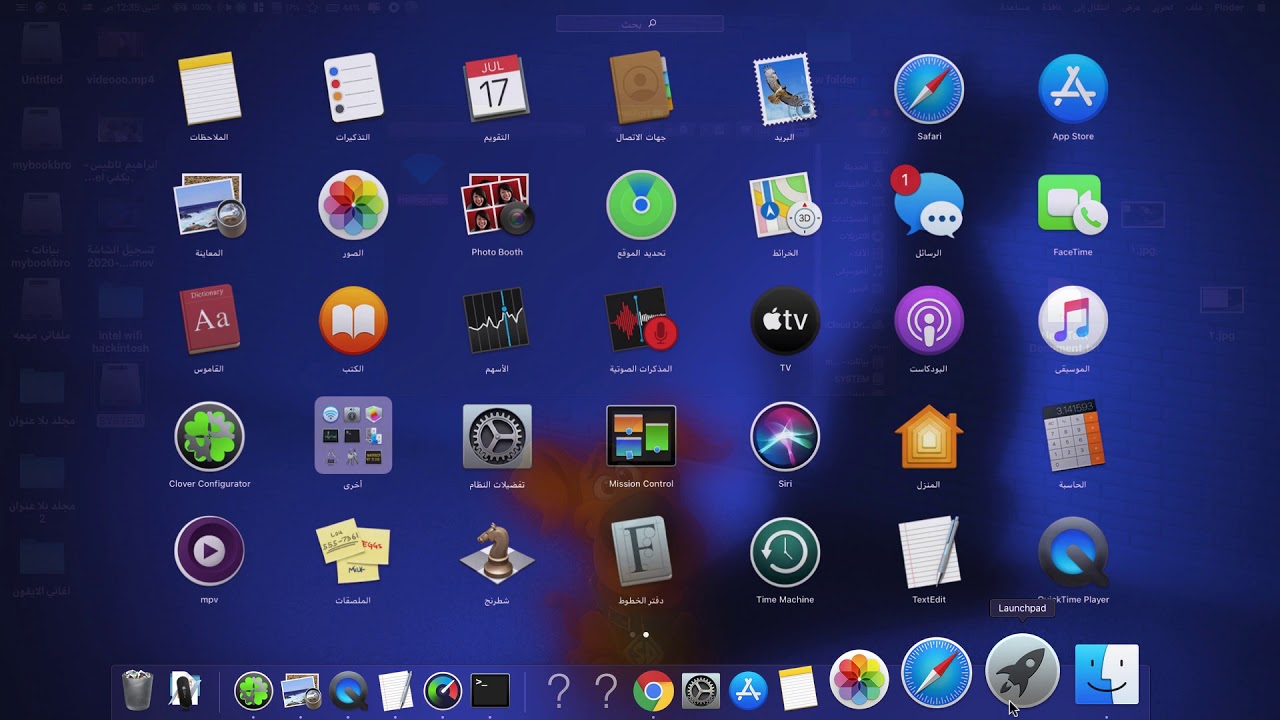1280x720 pixels.
Task: Open the Notes icon in the Dock
Action: pos(797,690)
